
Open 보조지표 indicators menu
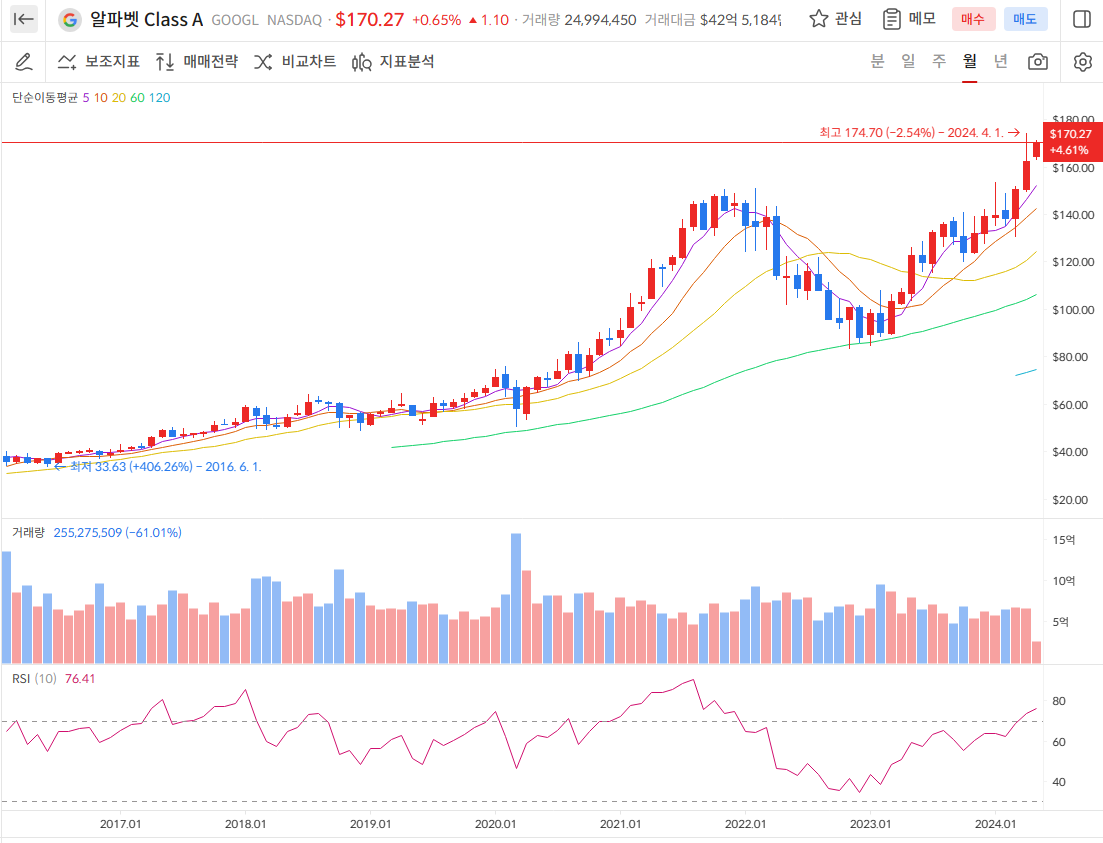(x=98, y=62)
